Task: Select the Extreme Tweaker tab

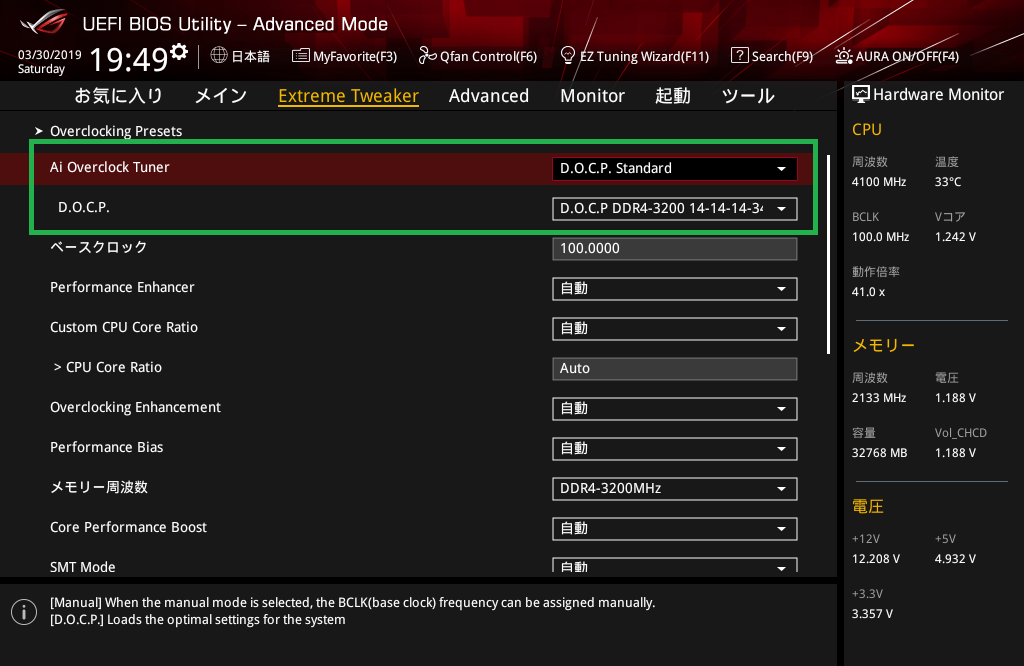Action: click(348, 95)
